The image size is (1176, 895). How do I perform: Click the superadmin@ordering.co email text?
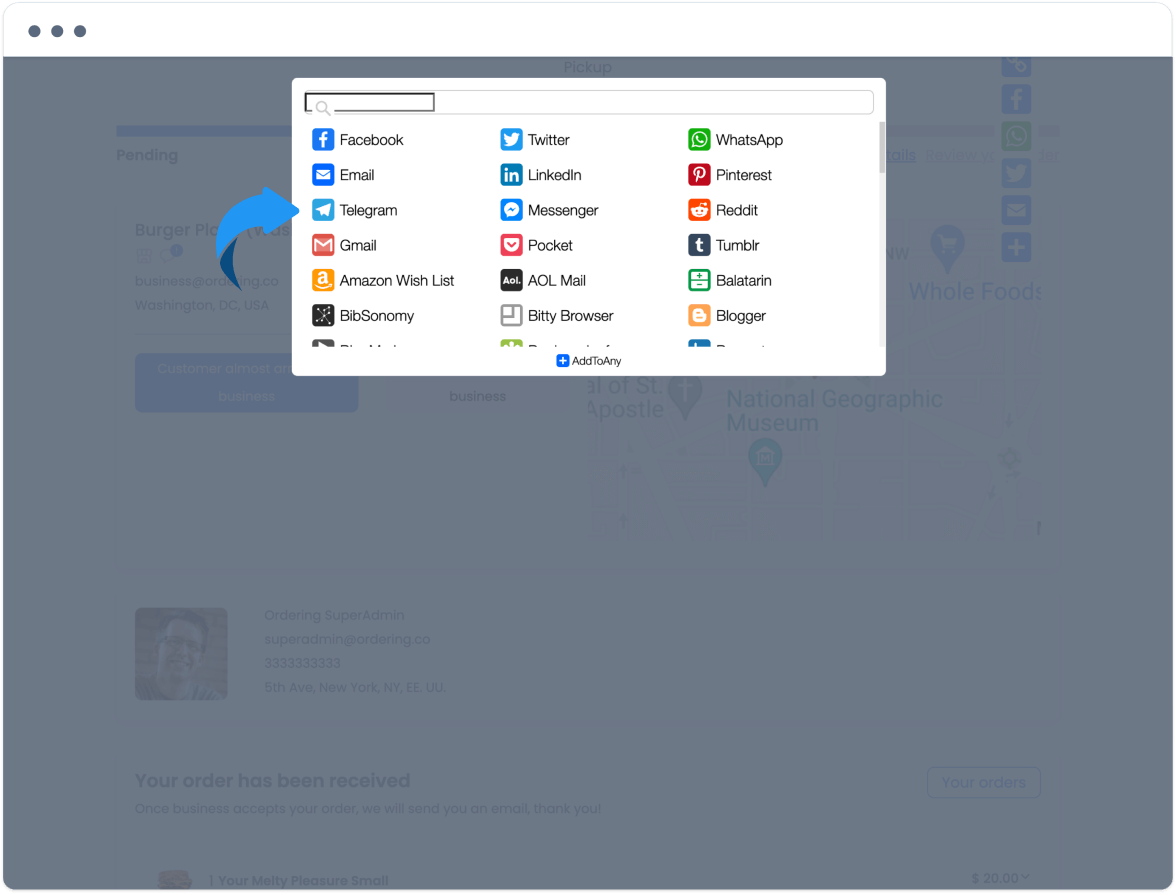347,639
